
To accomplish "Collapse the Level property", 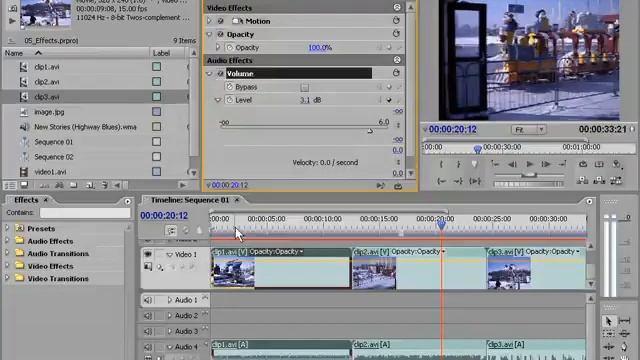I will (x=218, y=100).
